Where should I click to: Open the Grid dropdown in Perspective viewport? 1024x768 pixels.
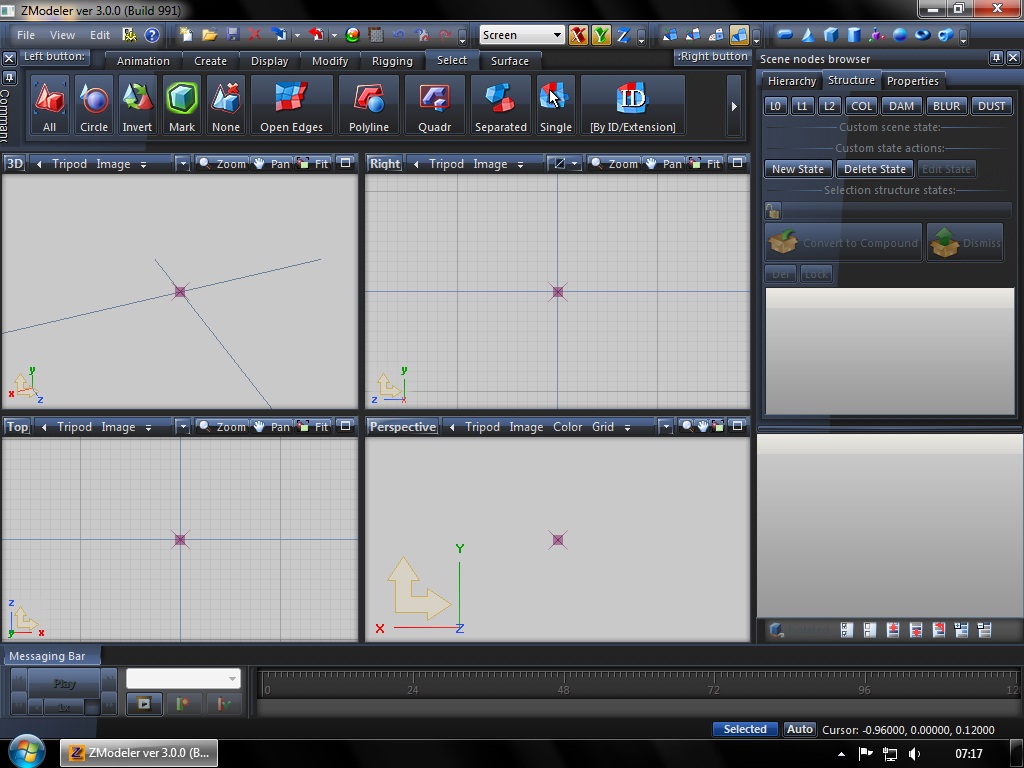[603, 426]
